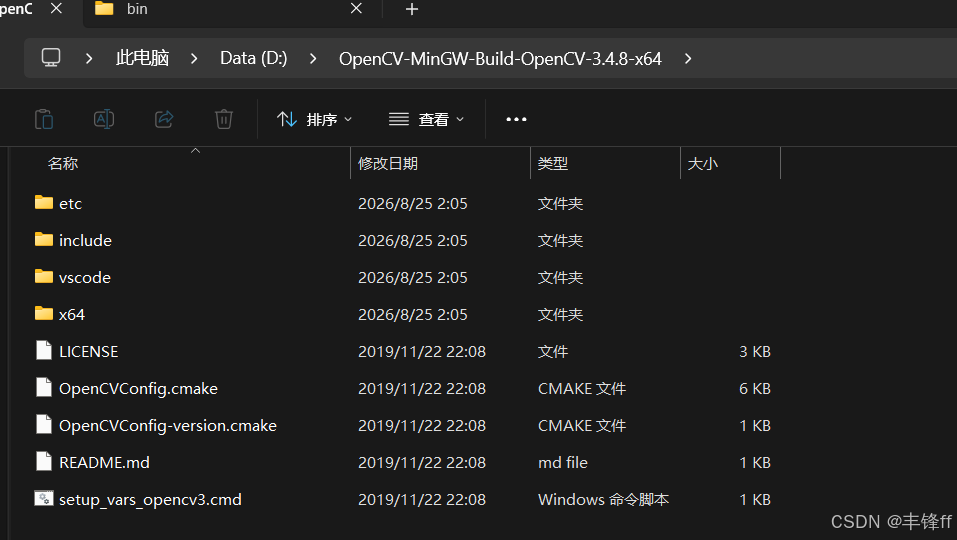This screenshot has height=540, width=957.
Task: Click the OpenCVConfig-version.cmake file name
Action: 168,426
